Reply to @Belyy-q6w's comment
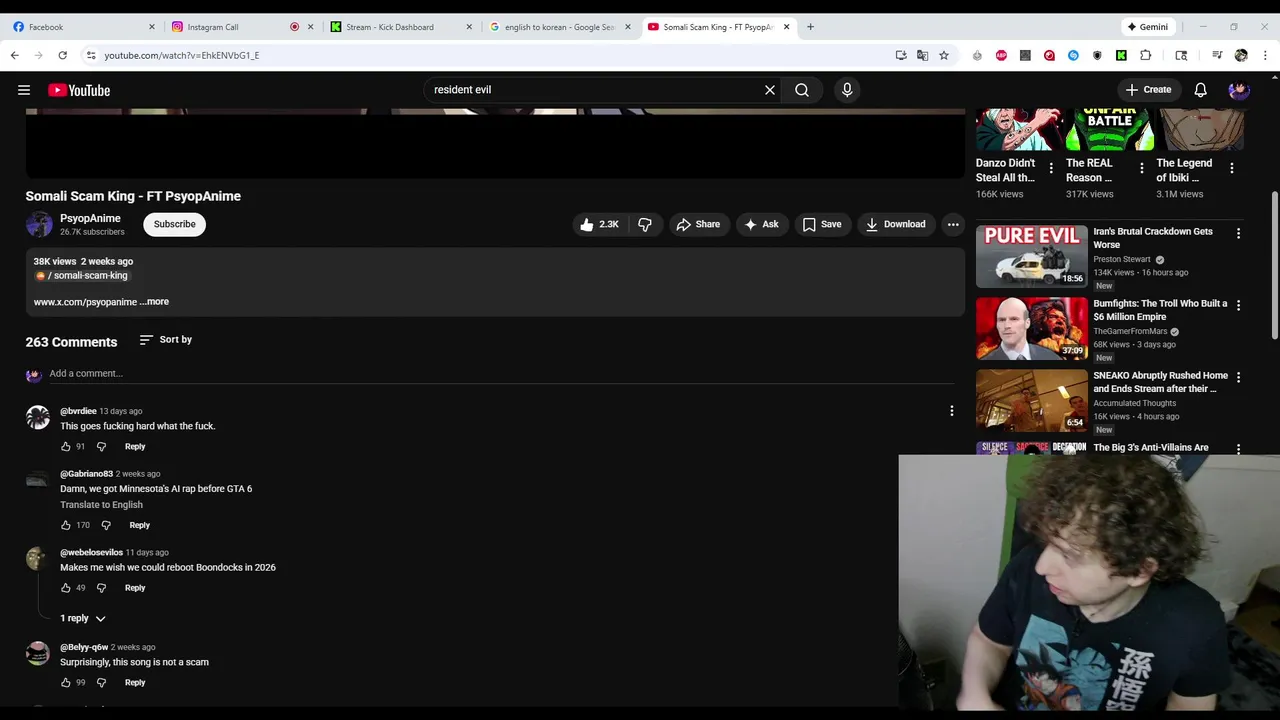 [135, 683]
